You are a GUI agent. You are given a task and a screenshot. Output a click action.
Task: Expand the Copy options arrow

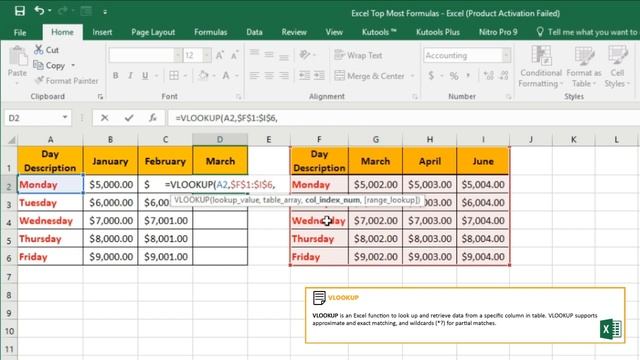pyautogui.click(x=73, y=65)
